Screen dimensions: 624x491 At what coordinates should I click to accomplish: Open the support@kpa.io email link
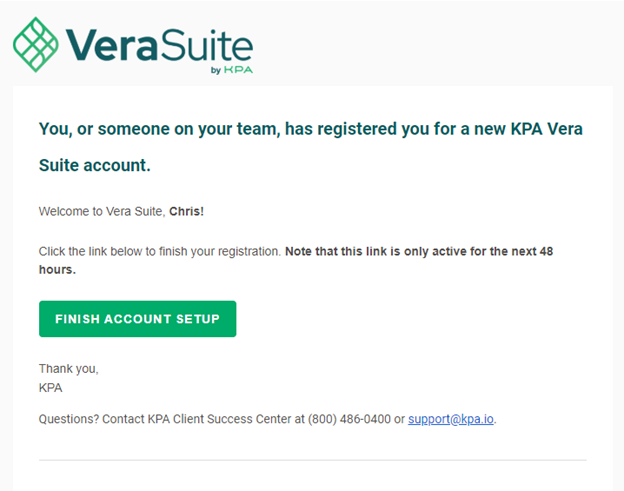tap(451, 419)
